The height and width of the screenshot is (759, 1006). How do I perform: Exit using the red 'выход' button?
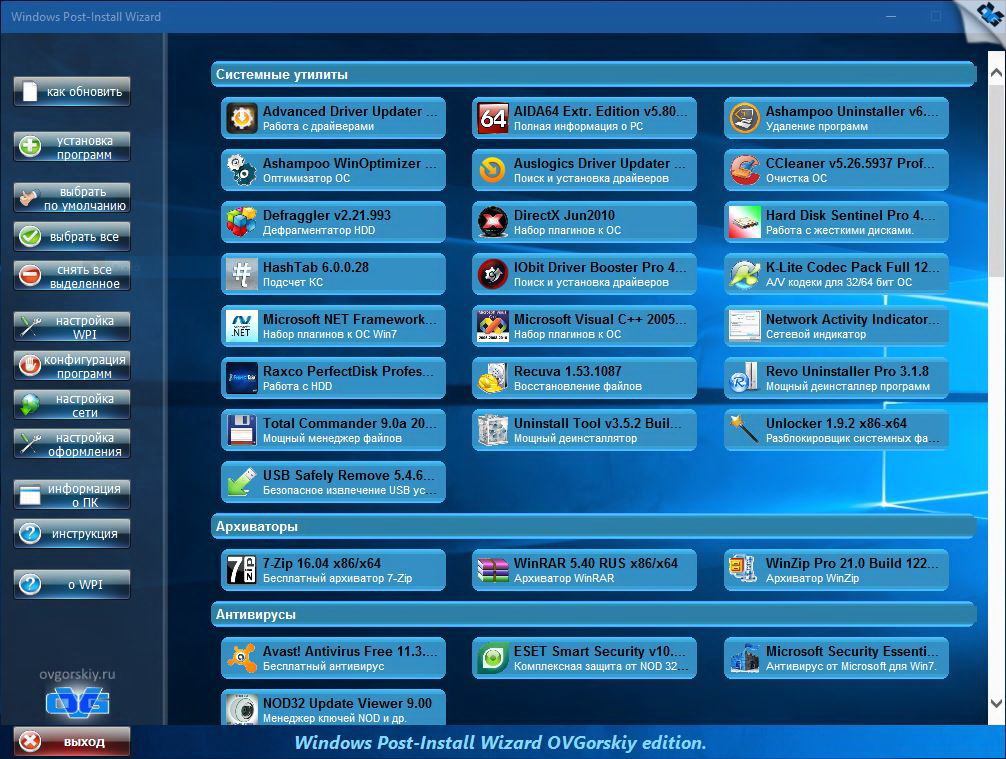point(72,742)
